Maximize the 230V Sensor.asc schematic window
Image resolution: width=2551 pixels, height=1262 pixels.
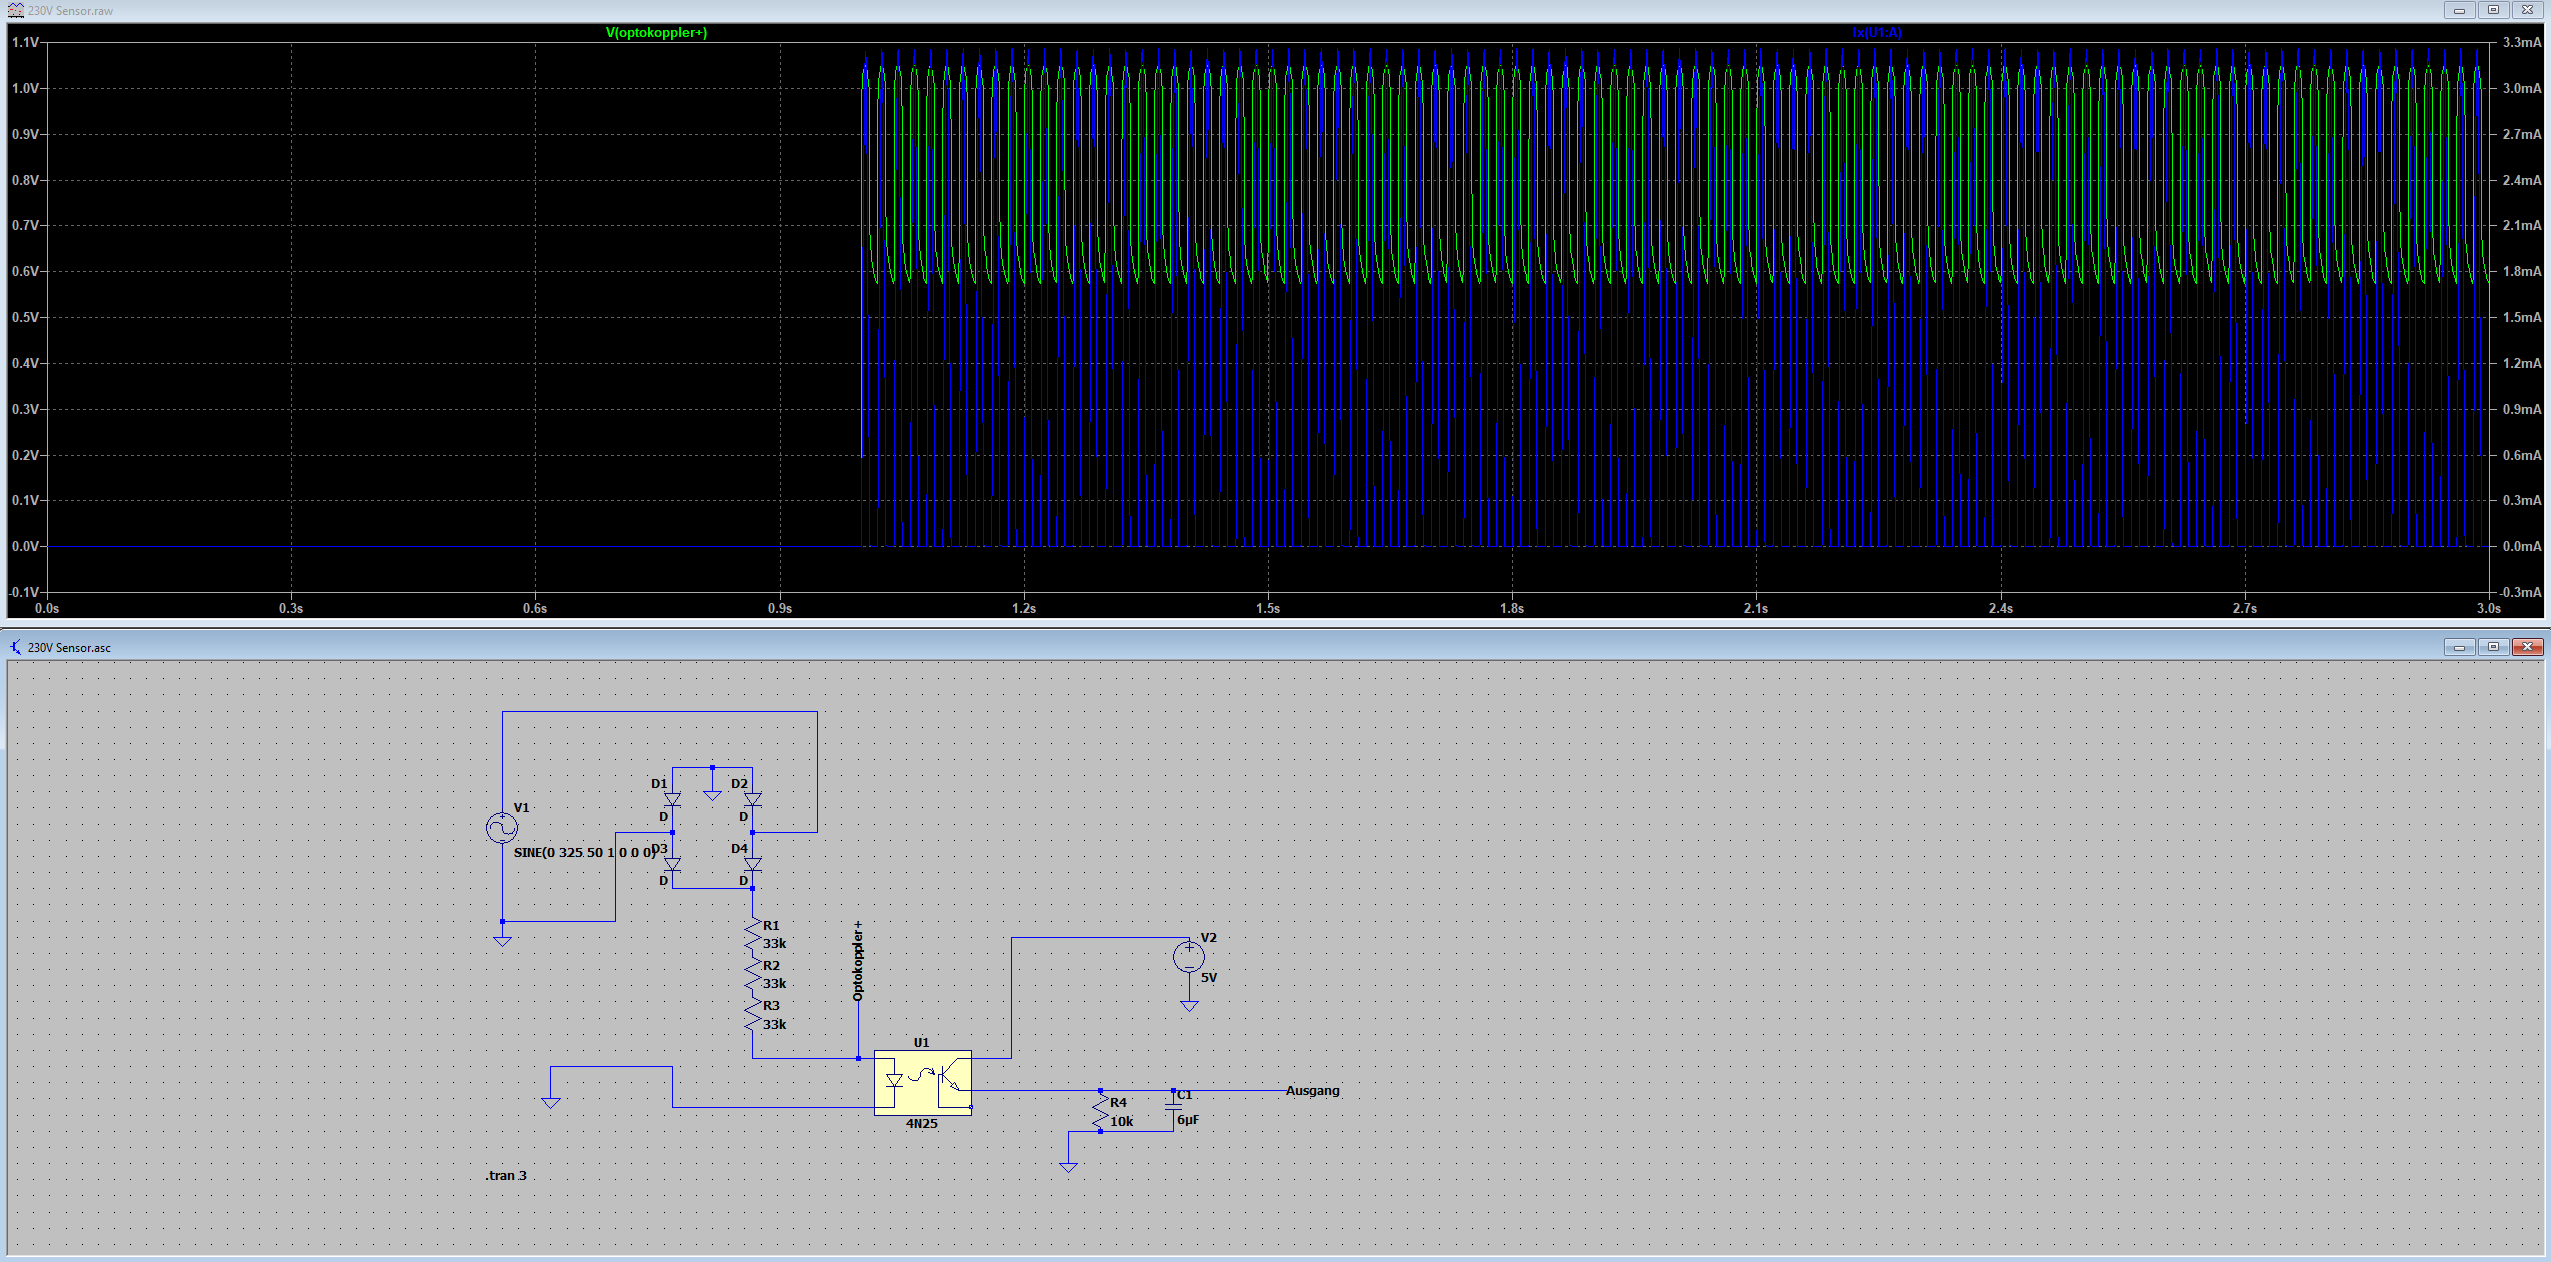(x=2493, y=647)
